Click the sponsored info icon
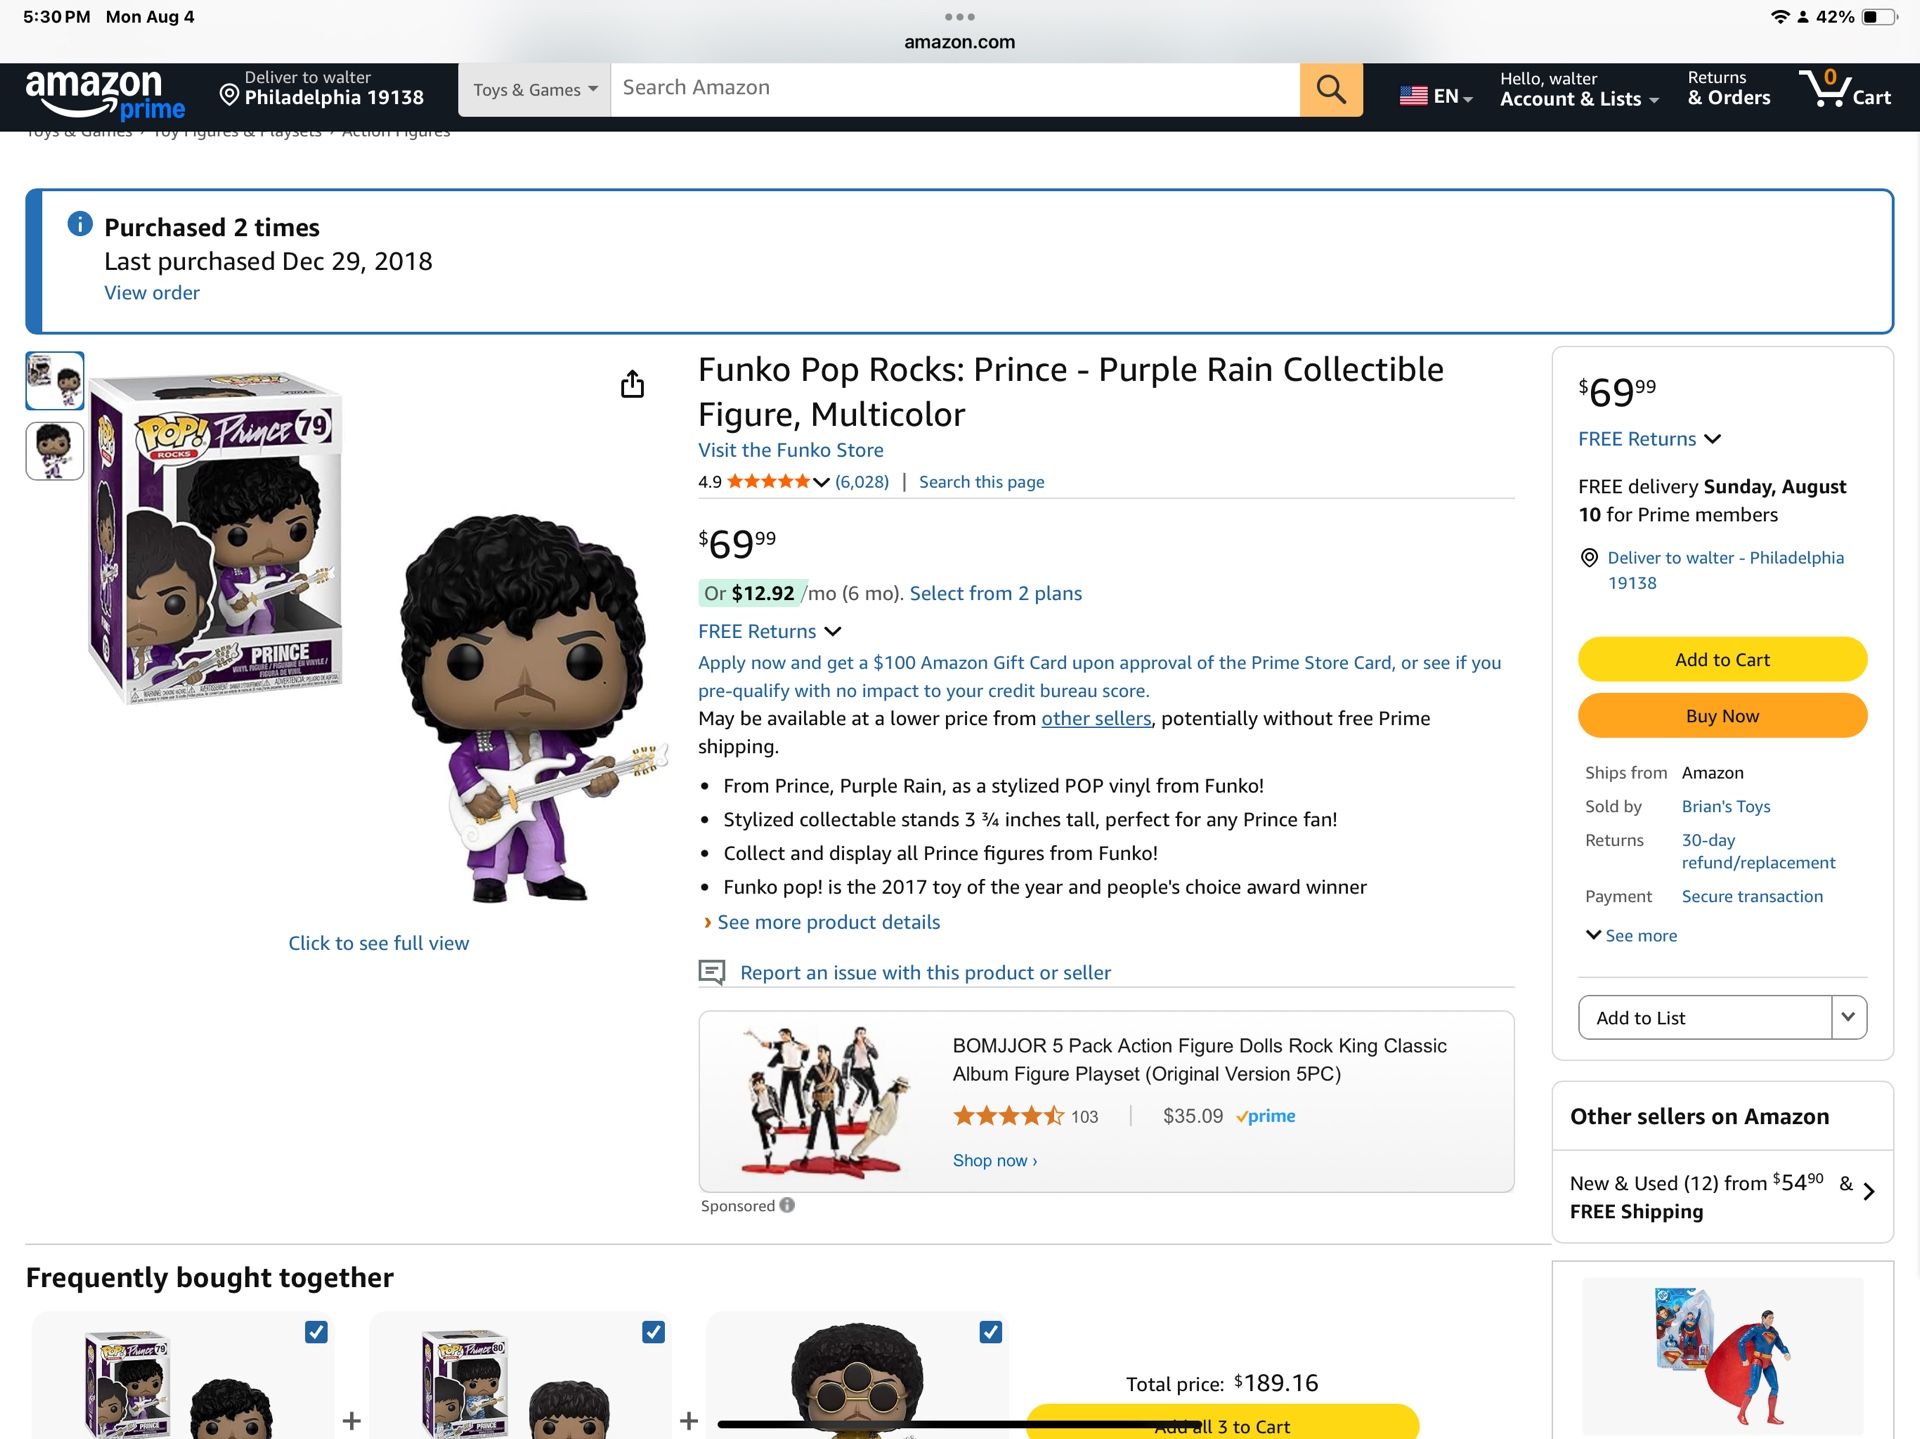The height and width of the screenshot is (1439, 1920). click(x=788, y=1205)
